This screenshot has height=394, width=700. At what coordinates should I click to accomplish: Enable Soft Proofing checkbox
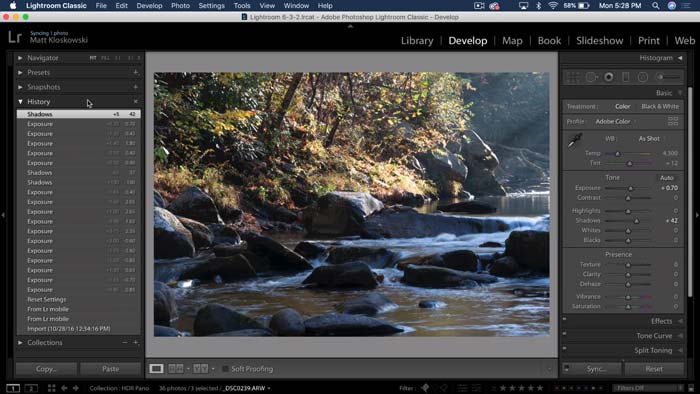point(225,369)
